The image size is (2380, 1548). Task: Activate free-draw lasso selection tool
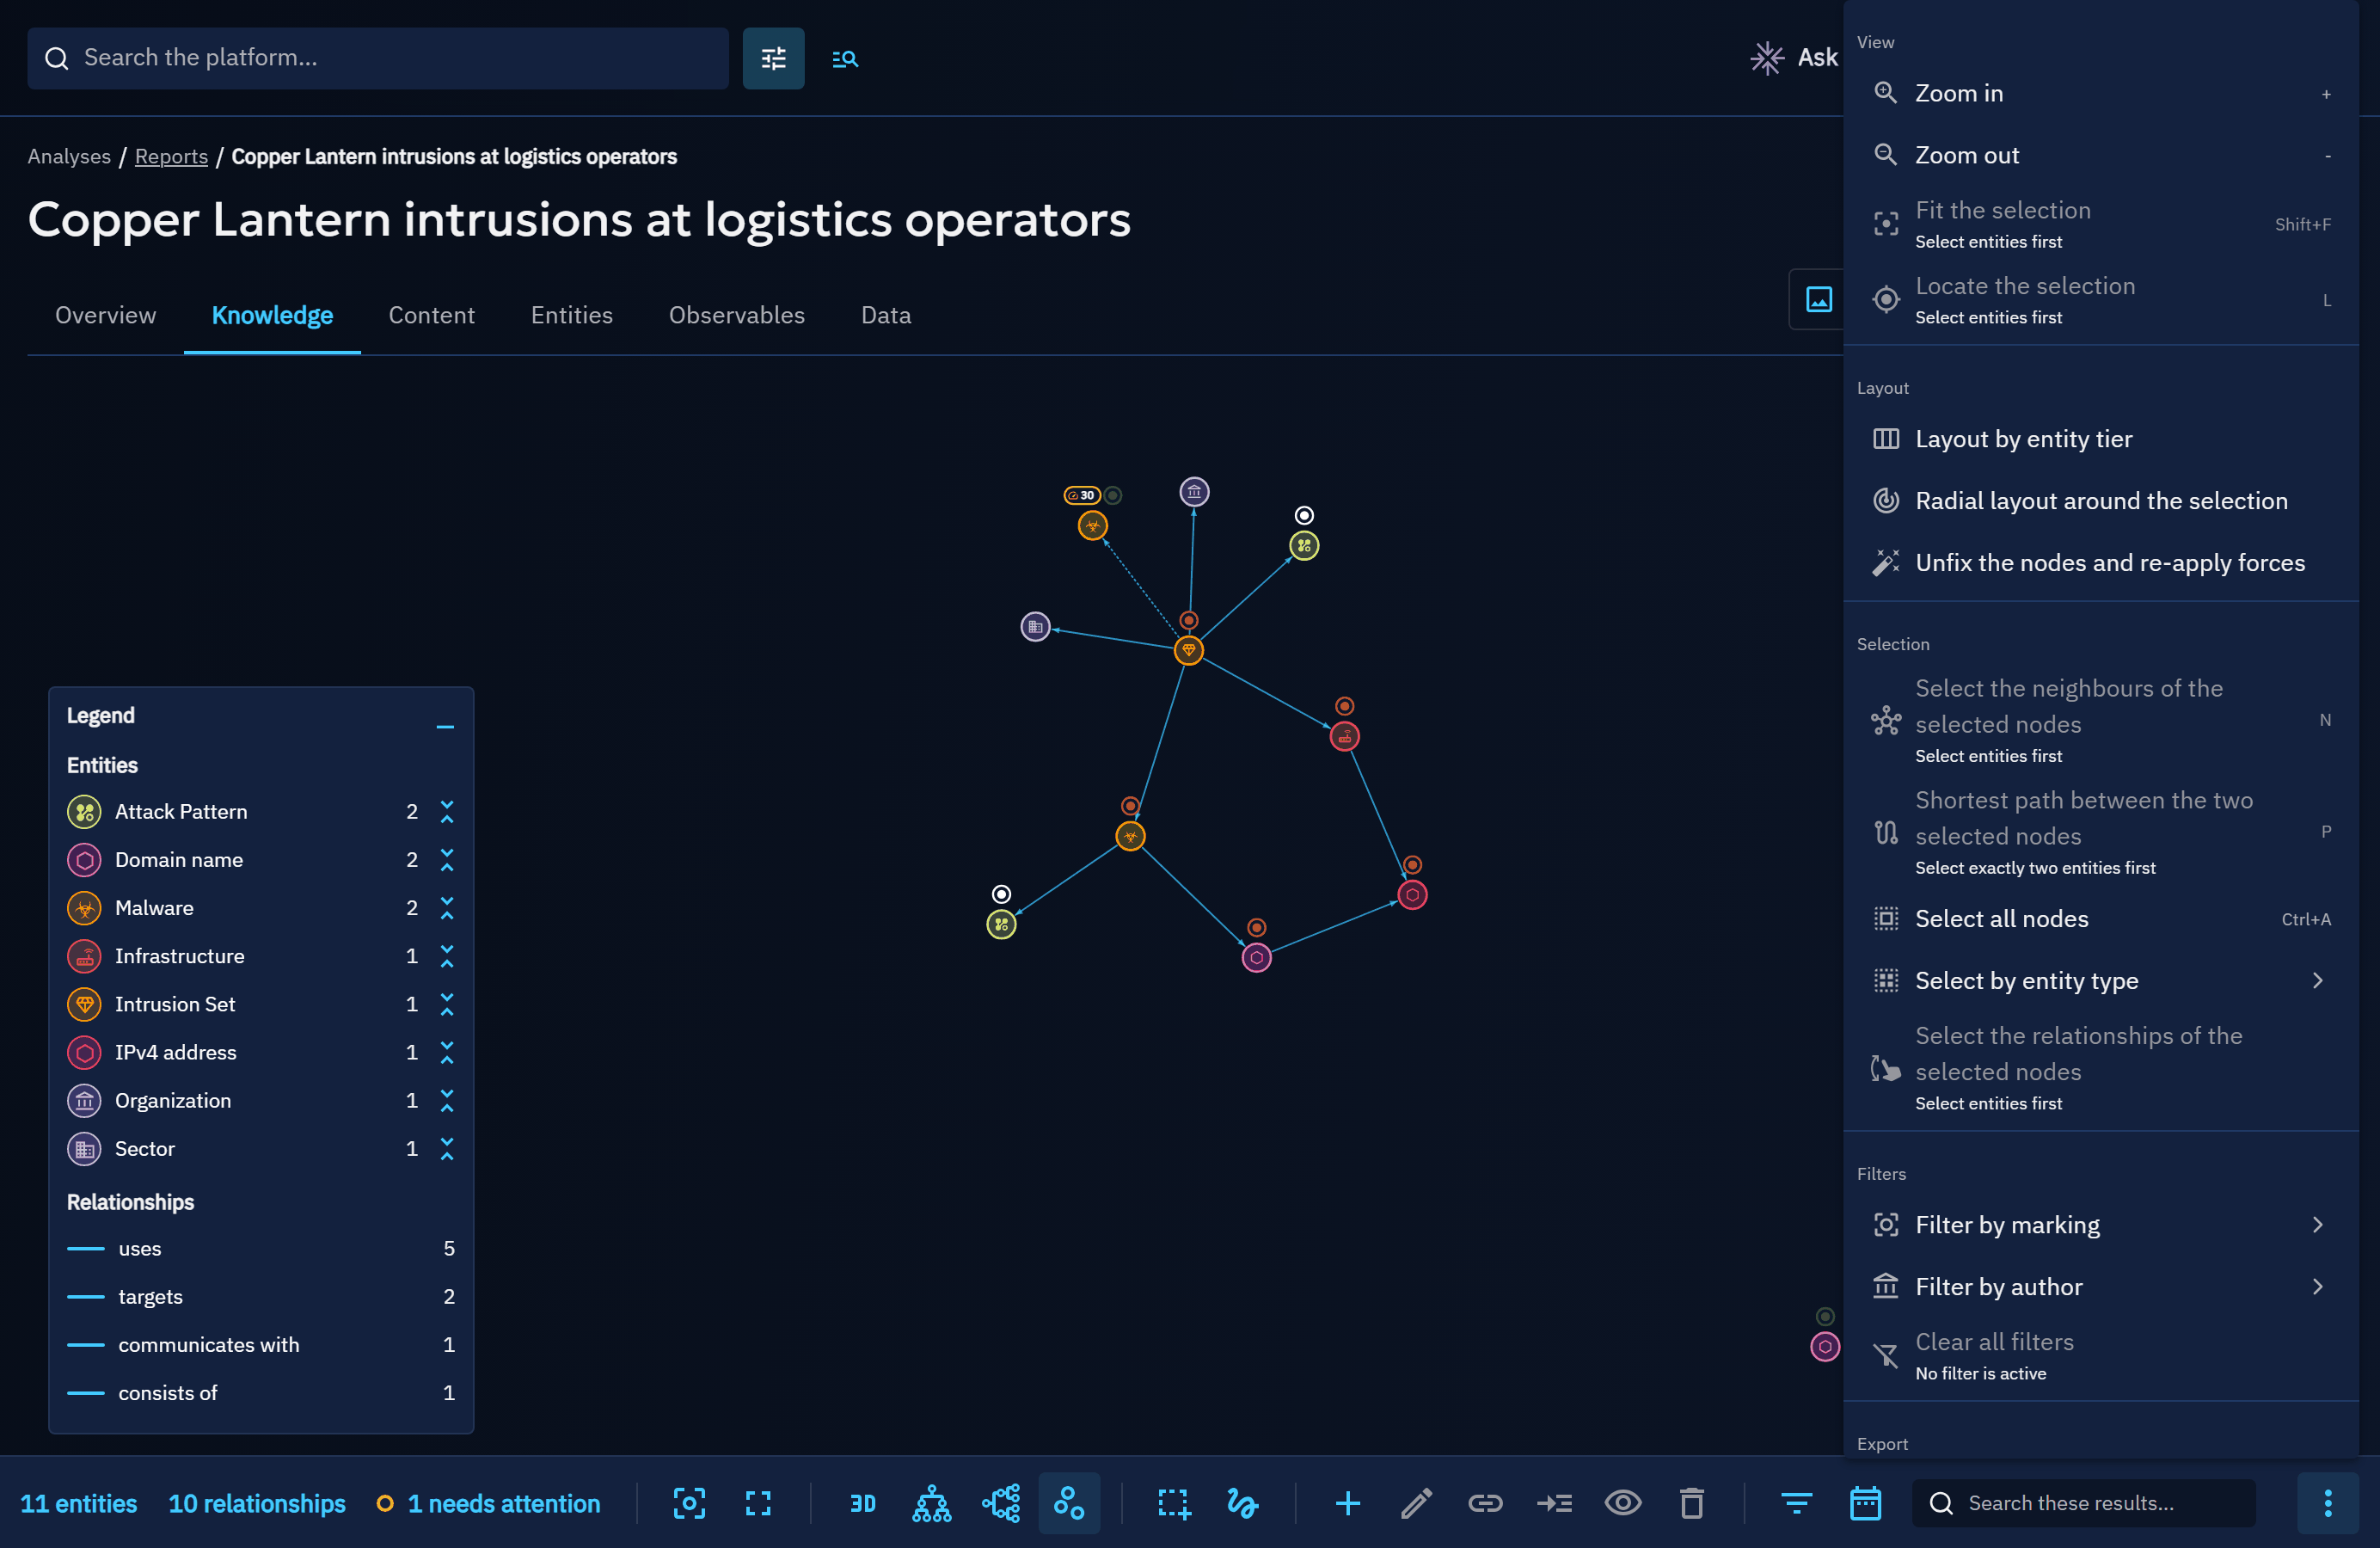coord(1242,1503)
